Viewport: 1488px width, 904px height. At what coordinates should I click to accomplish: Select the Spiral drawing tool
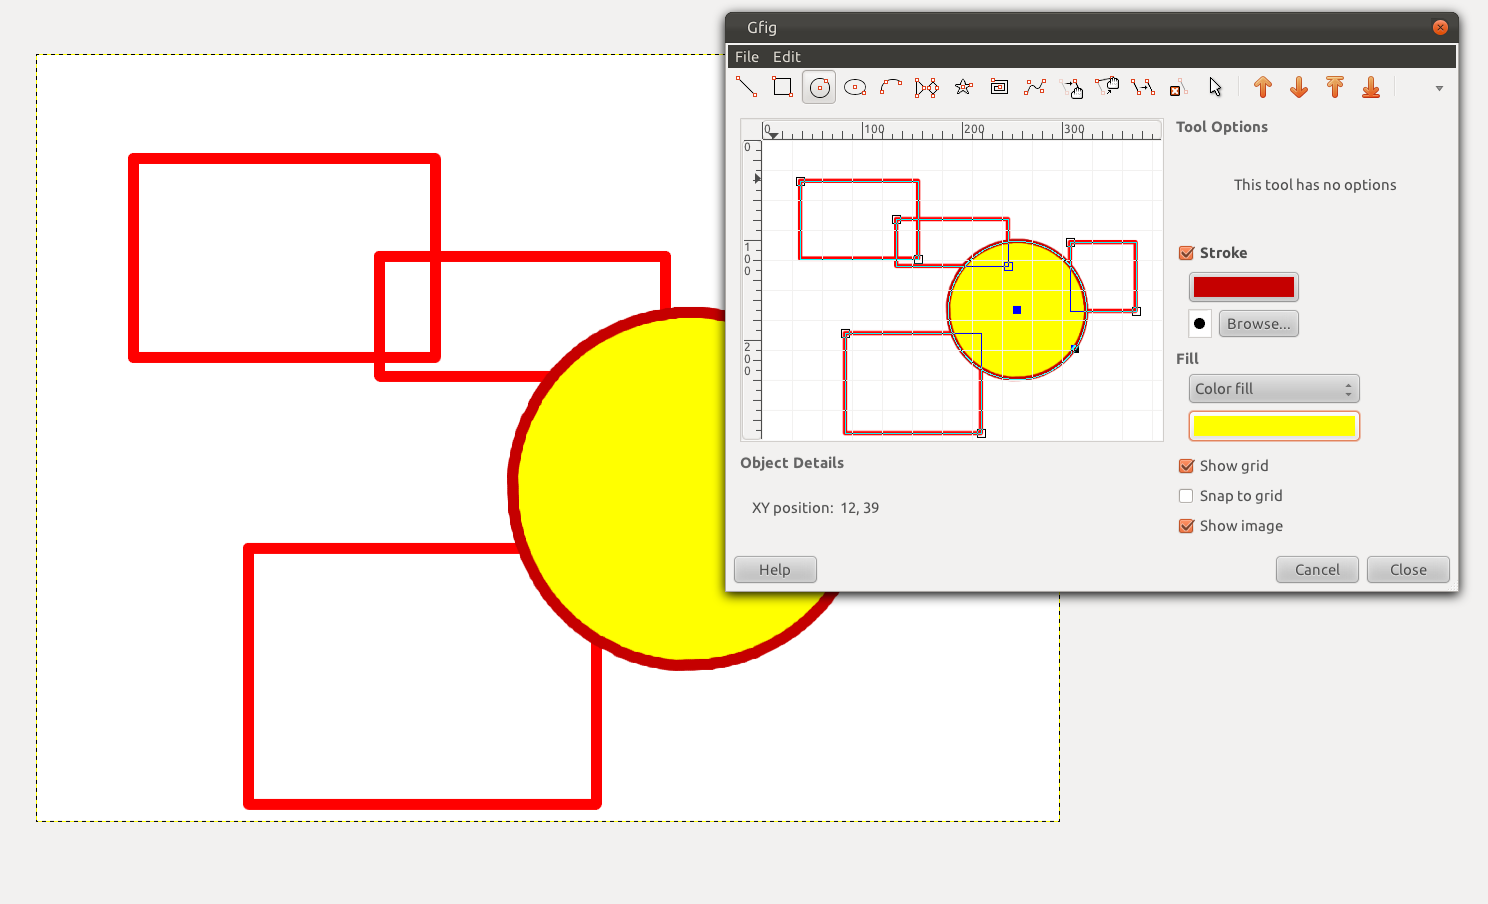coord(998,87)
